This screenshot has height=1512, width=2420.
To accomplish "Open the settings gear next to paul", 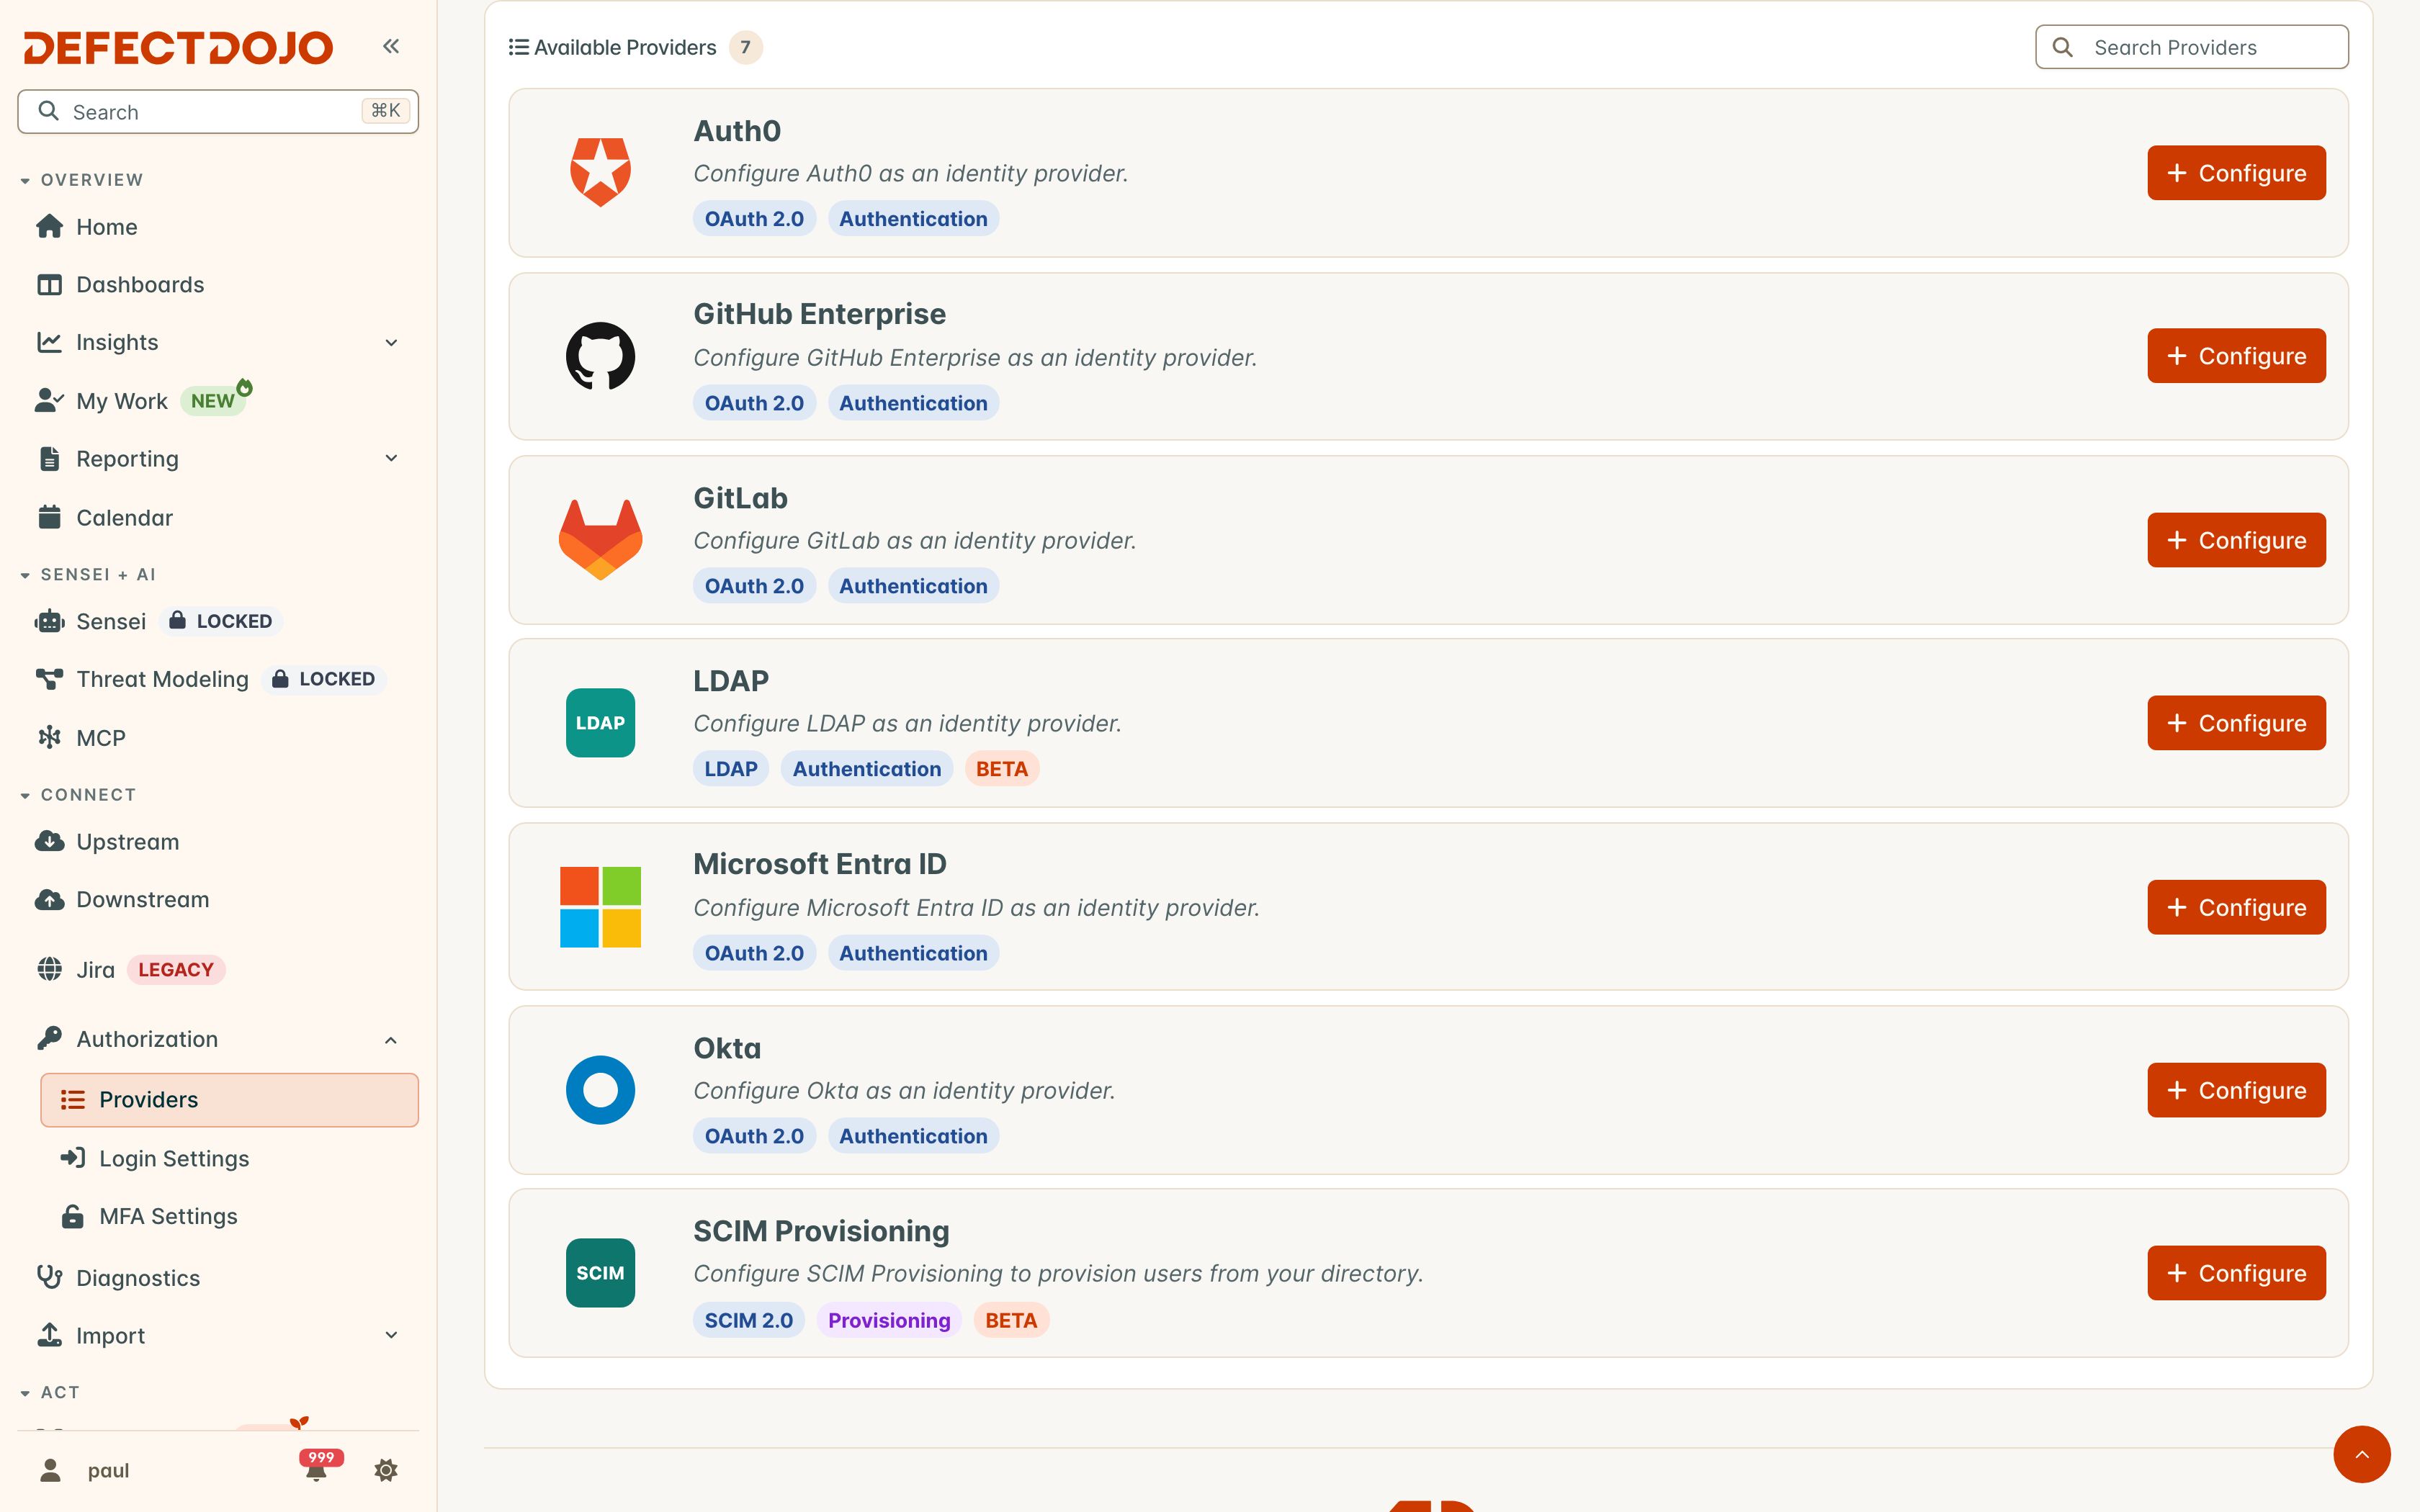I will (x=386, y=1470).
